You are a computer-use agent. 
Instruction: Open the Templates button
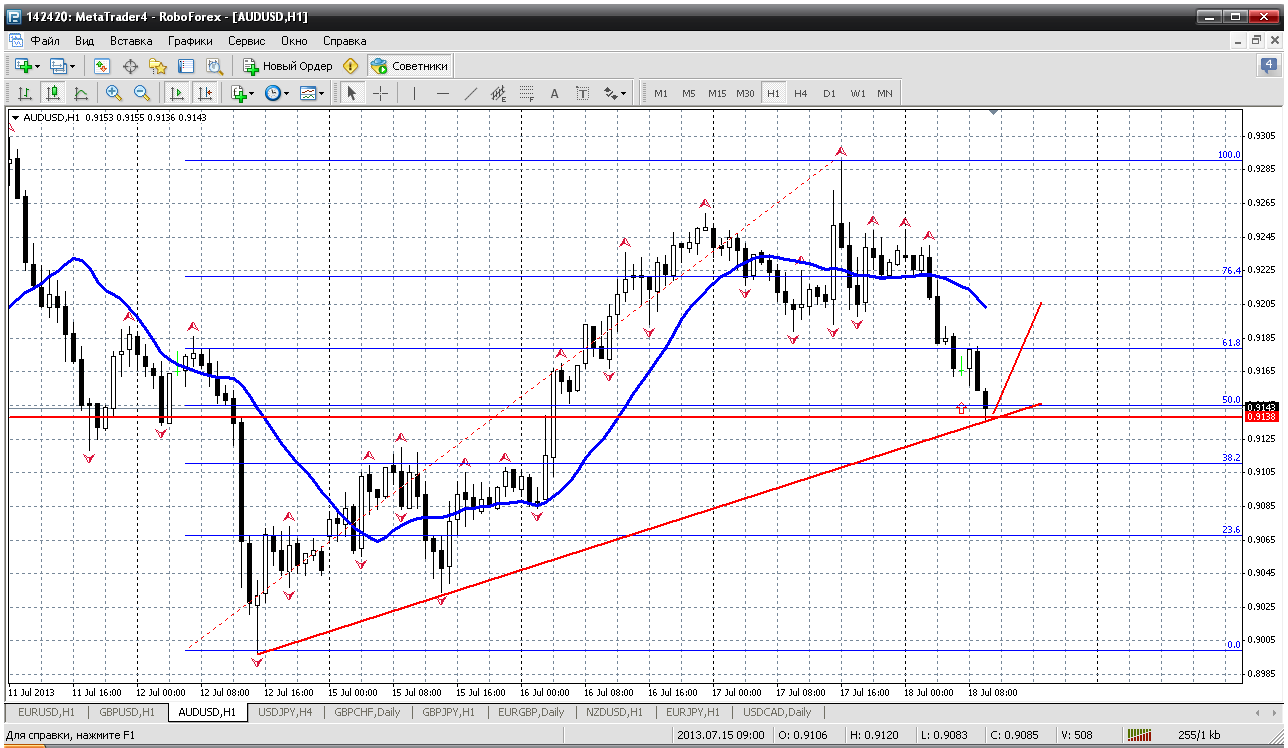307,93
